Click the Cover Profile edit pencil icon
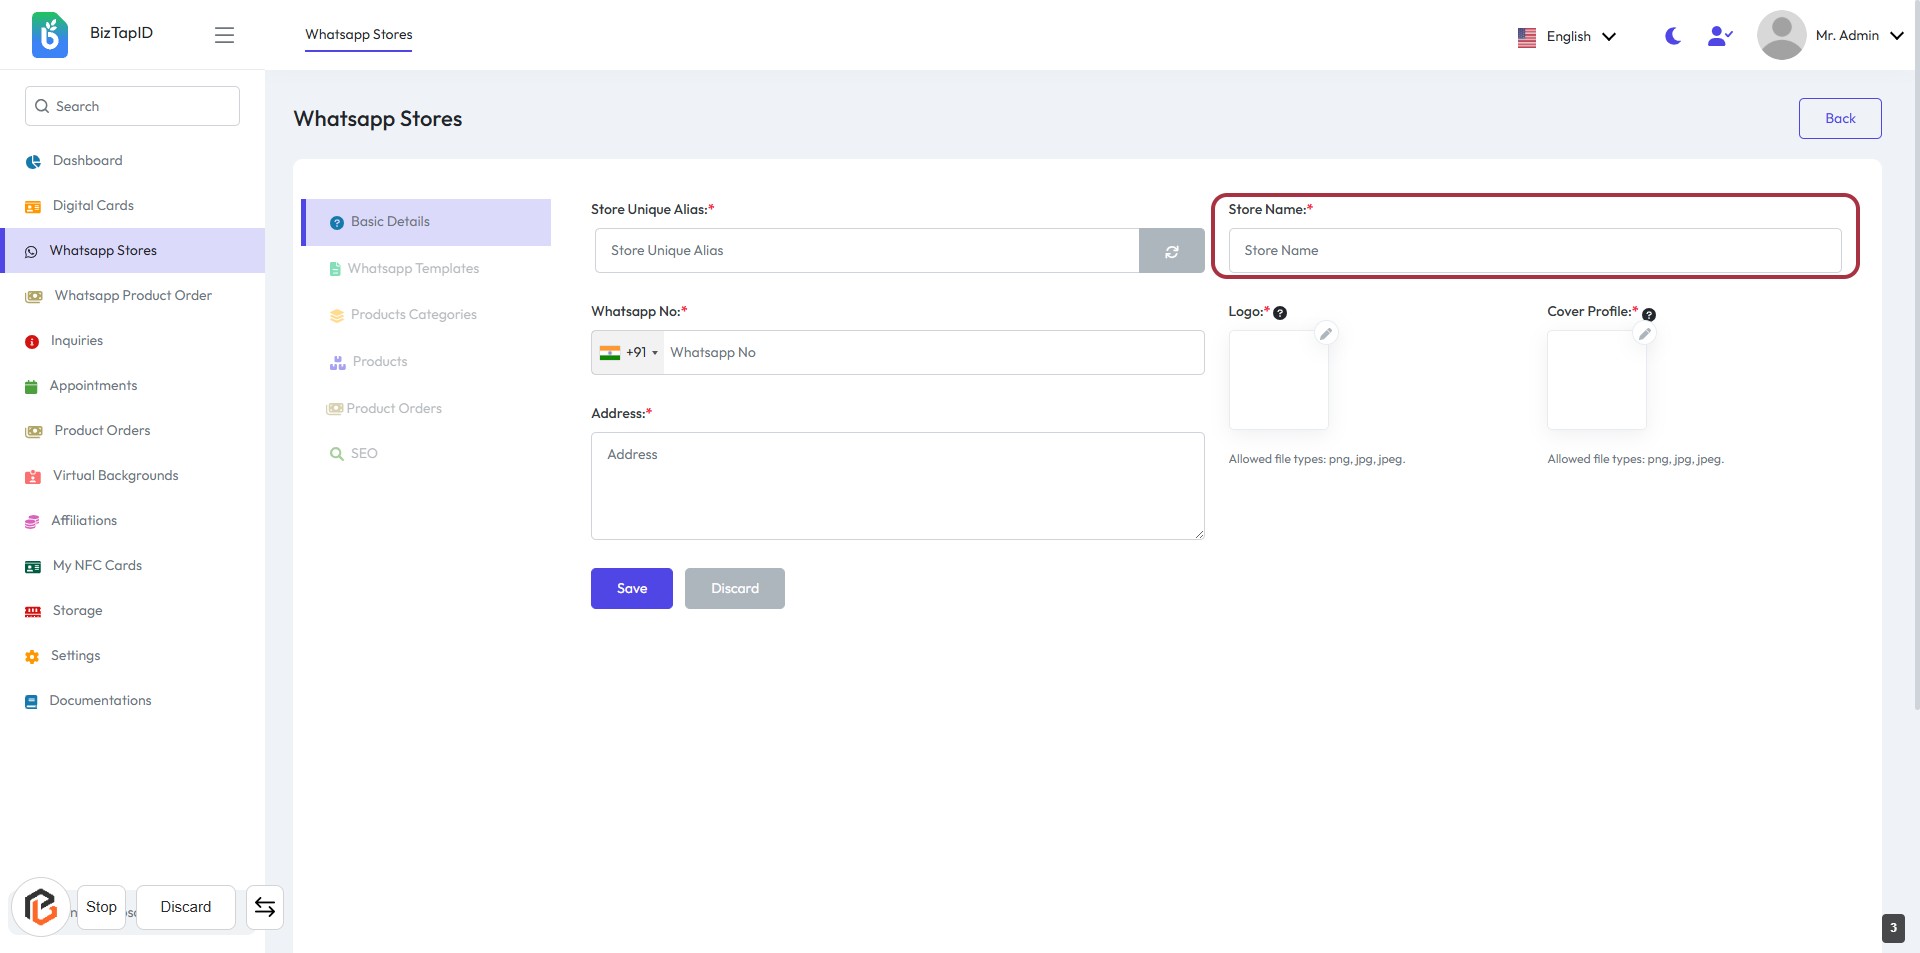This screenshot has width=1920, height=953. click(x=1644, y=334)
